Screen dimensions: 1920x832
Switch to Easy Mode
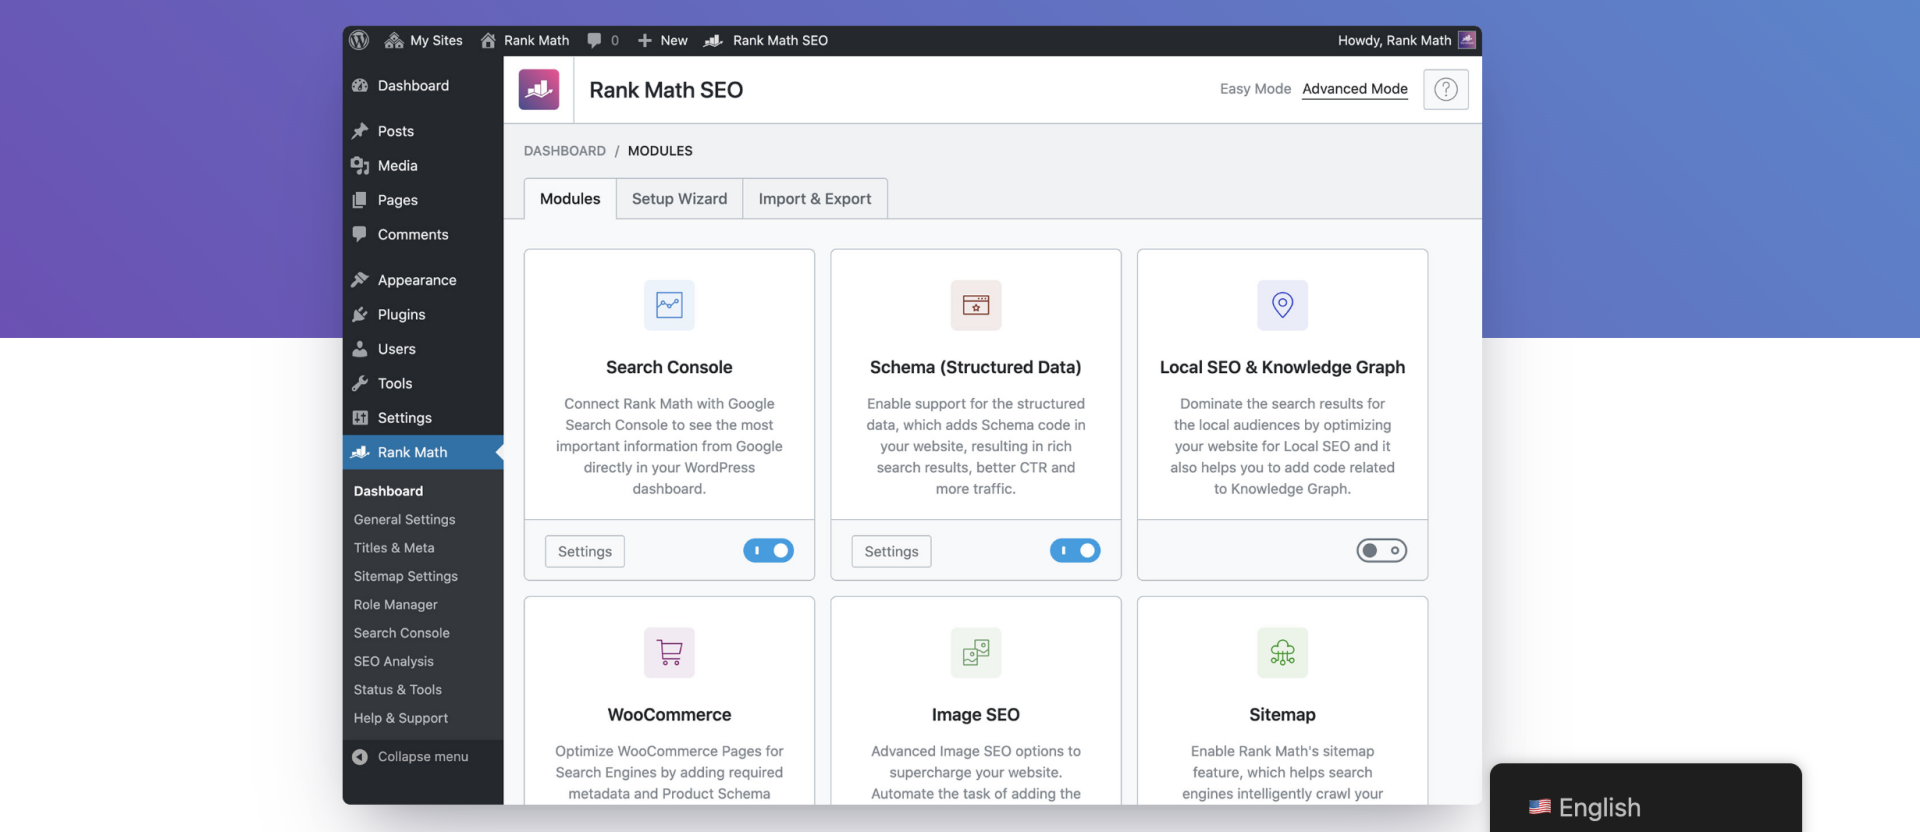1255,89
